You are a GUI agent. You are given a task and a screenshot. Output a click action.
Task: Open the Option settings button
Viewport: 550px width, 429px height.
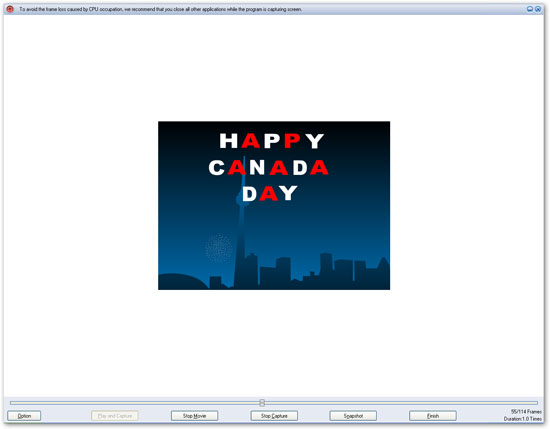tap(24, 416)
